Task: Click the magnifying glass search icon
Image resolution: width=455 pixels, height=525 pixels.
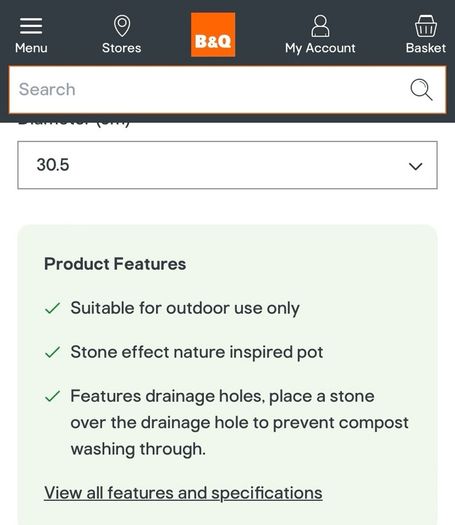Action: coord(421,89)
